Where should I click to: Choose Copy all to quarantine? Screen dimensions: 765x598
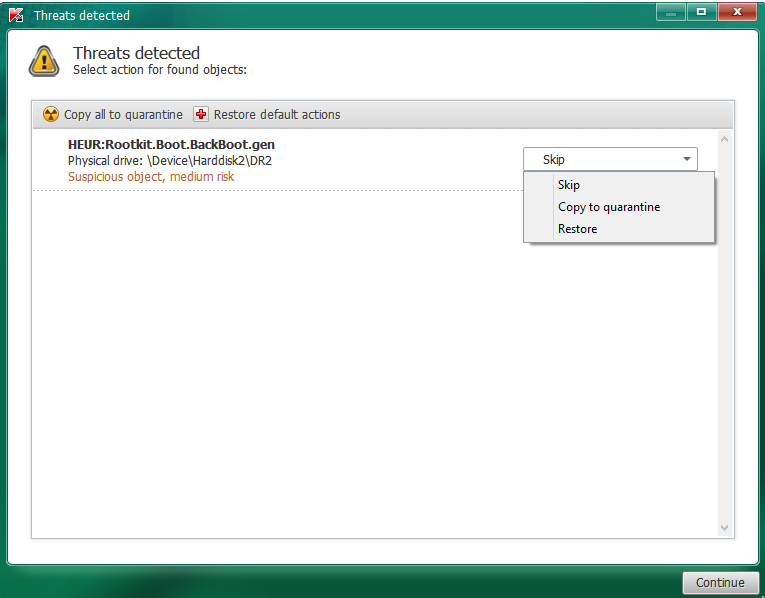pos(123,114)
